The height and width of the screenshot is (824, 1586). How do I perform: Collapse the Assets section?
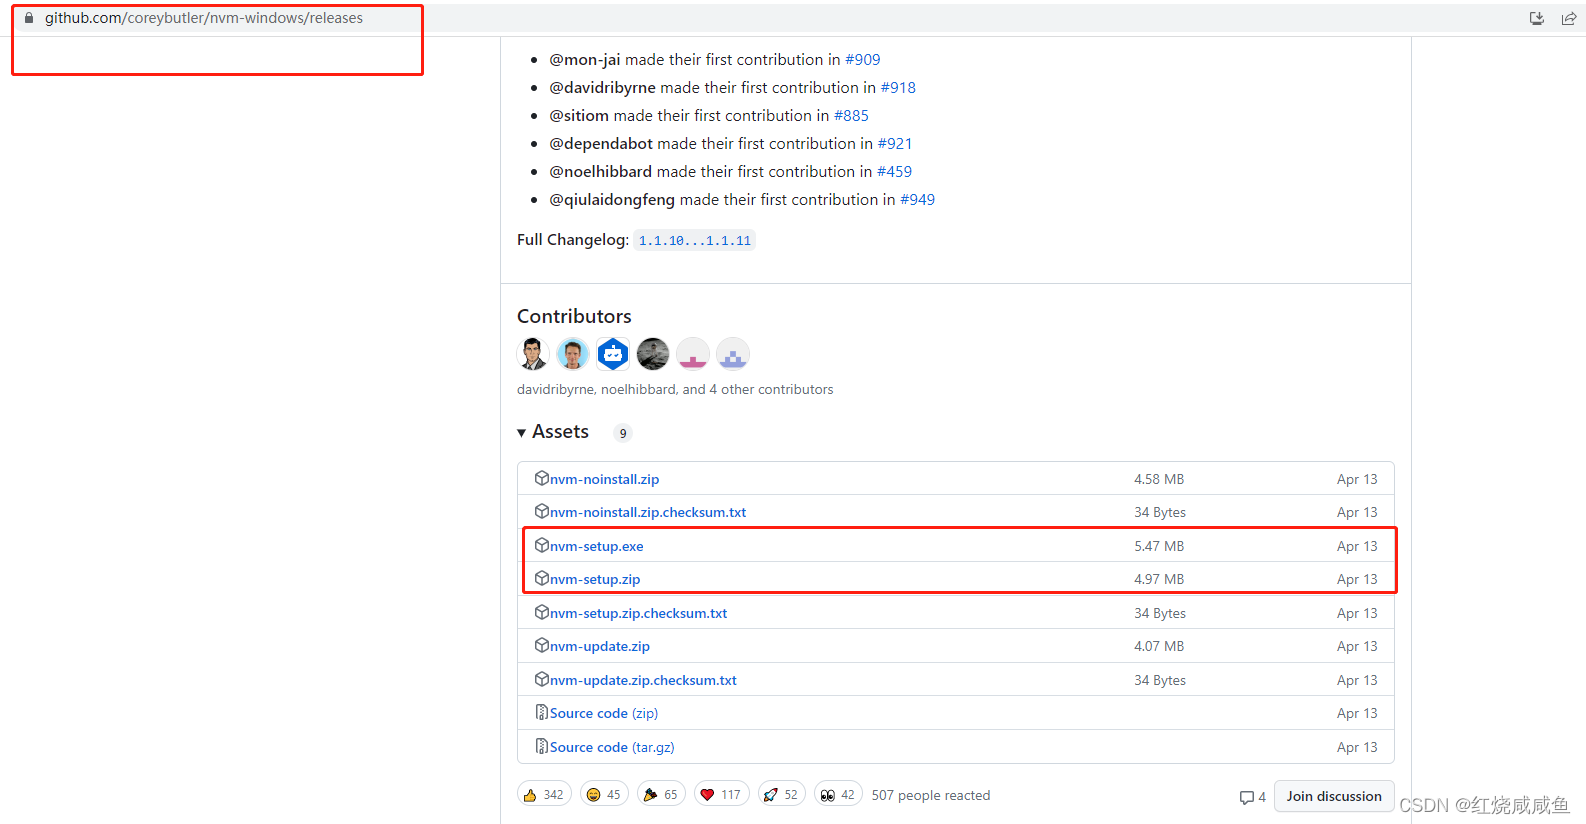(553, 432)
